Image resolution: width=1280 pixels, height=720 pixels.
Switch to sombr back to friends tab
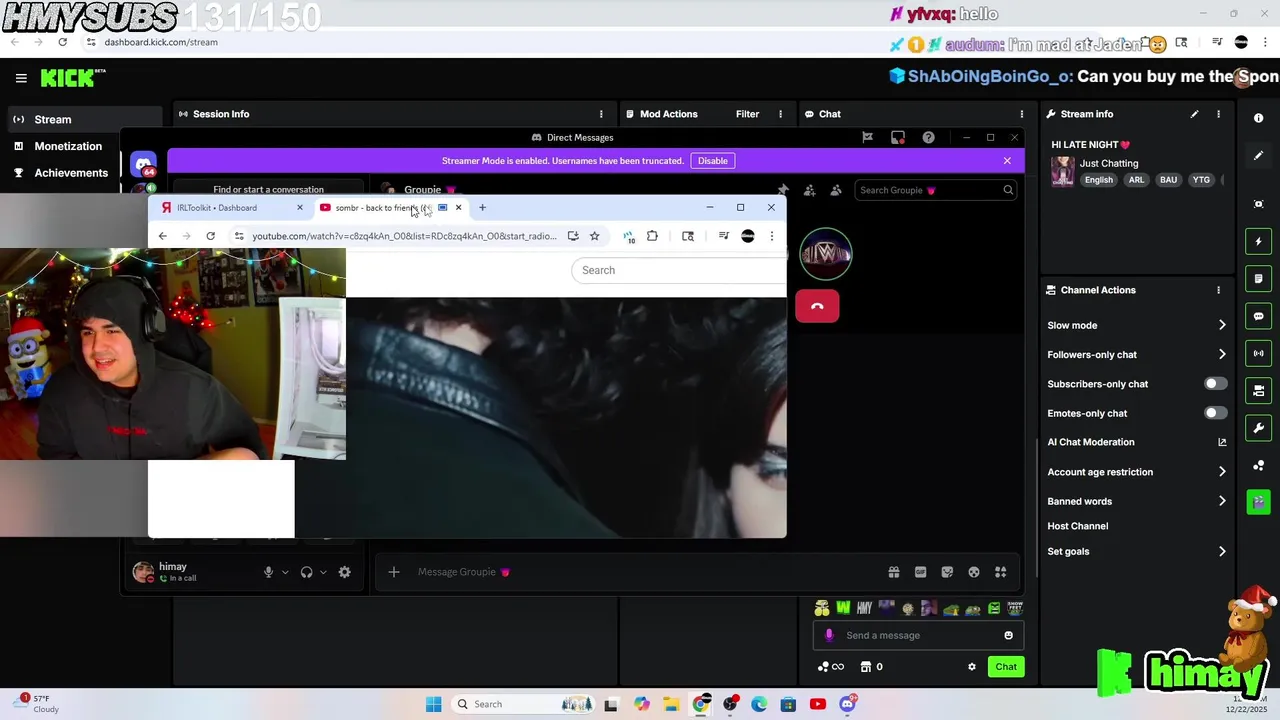tap(390, 208)
